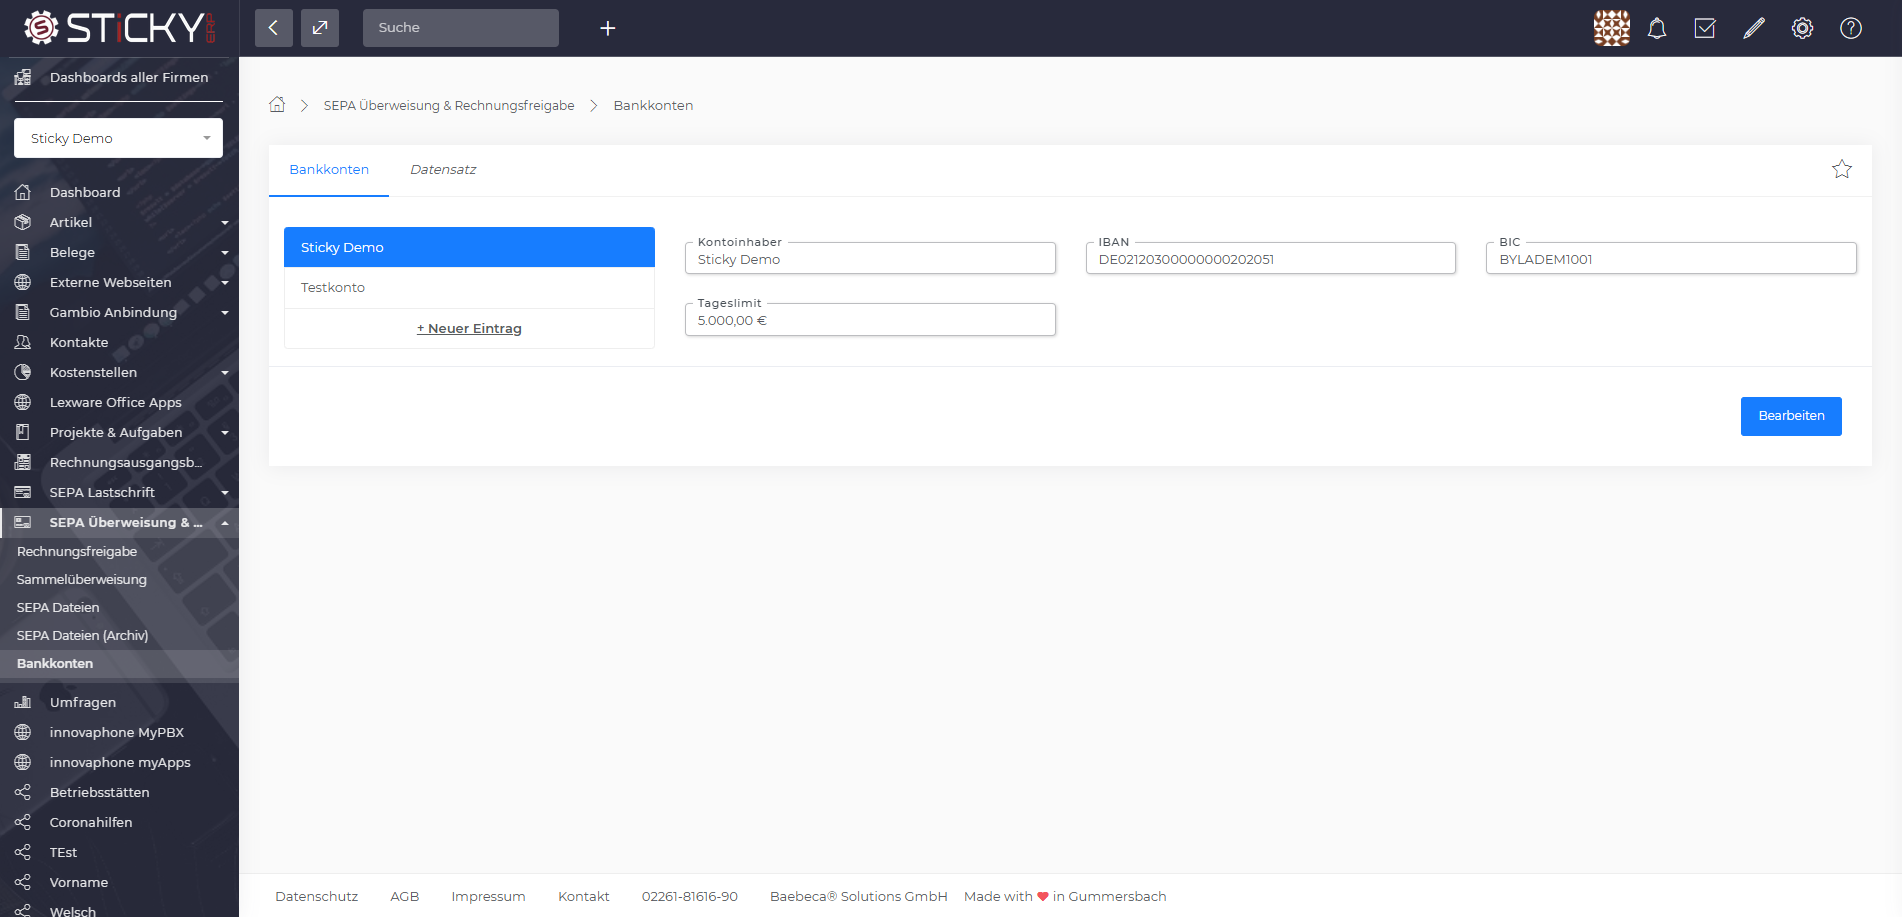
Task: Click the home breadcrumb icon
Action: click(277, 105)
